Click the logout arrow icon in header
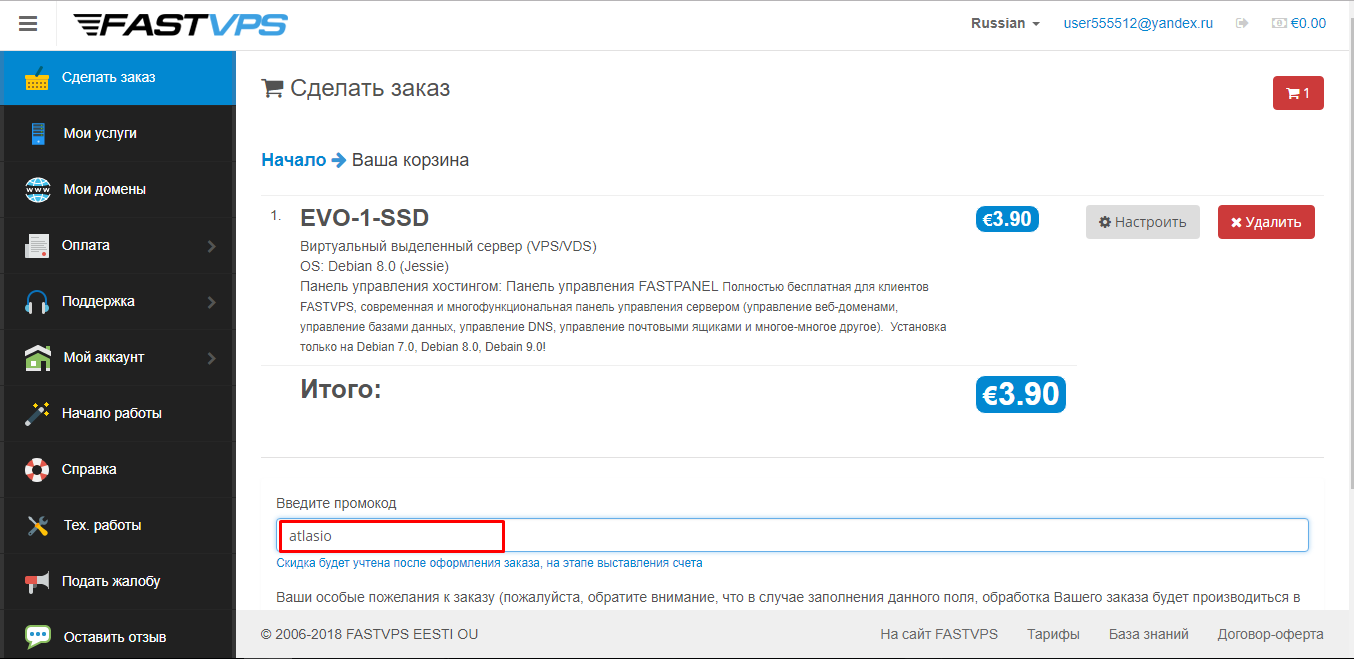 [x=1242, y=23]
